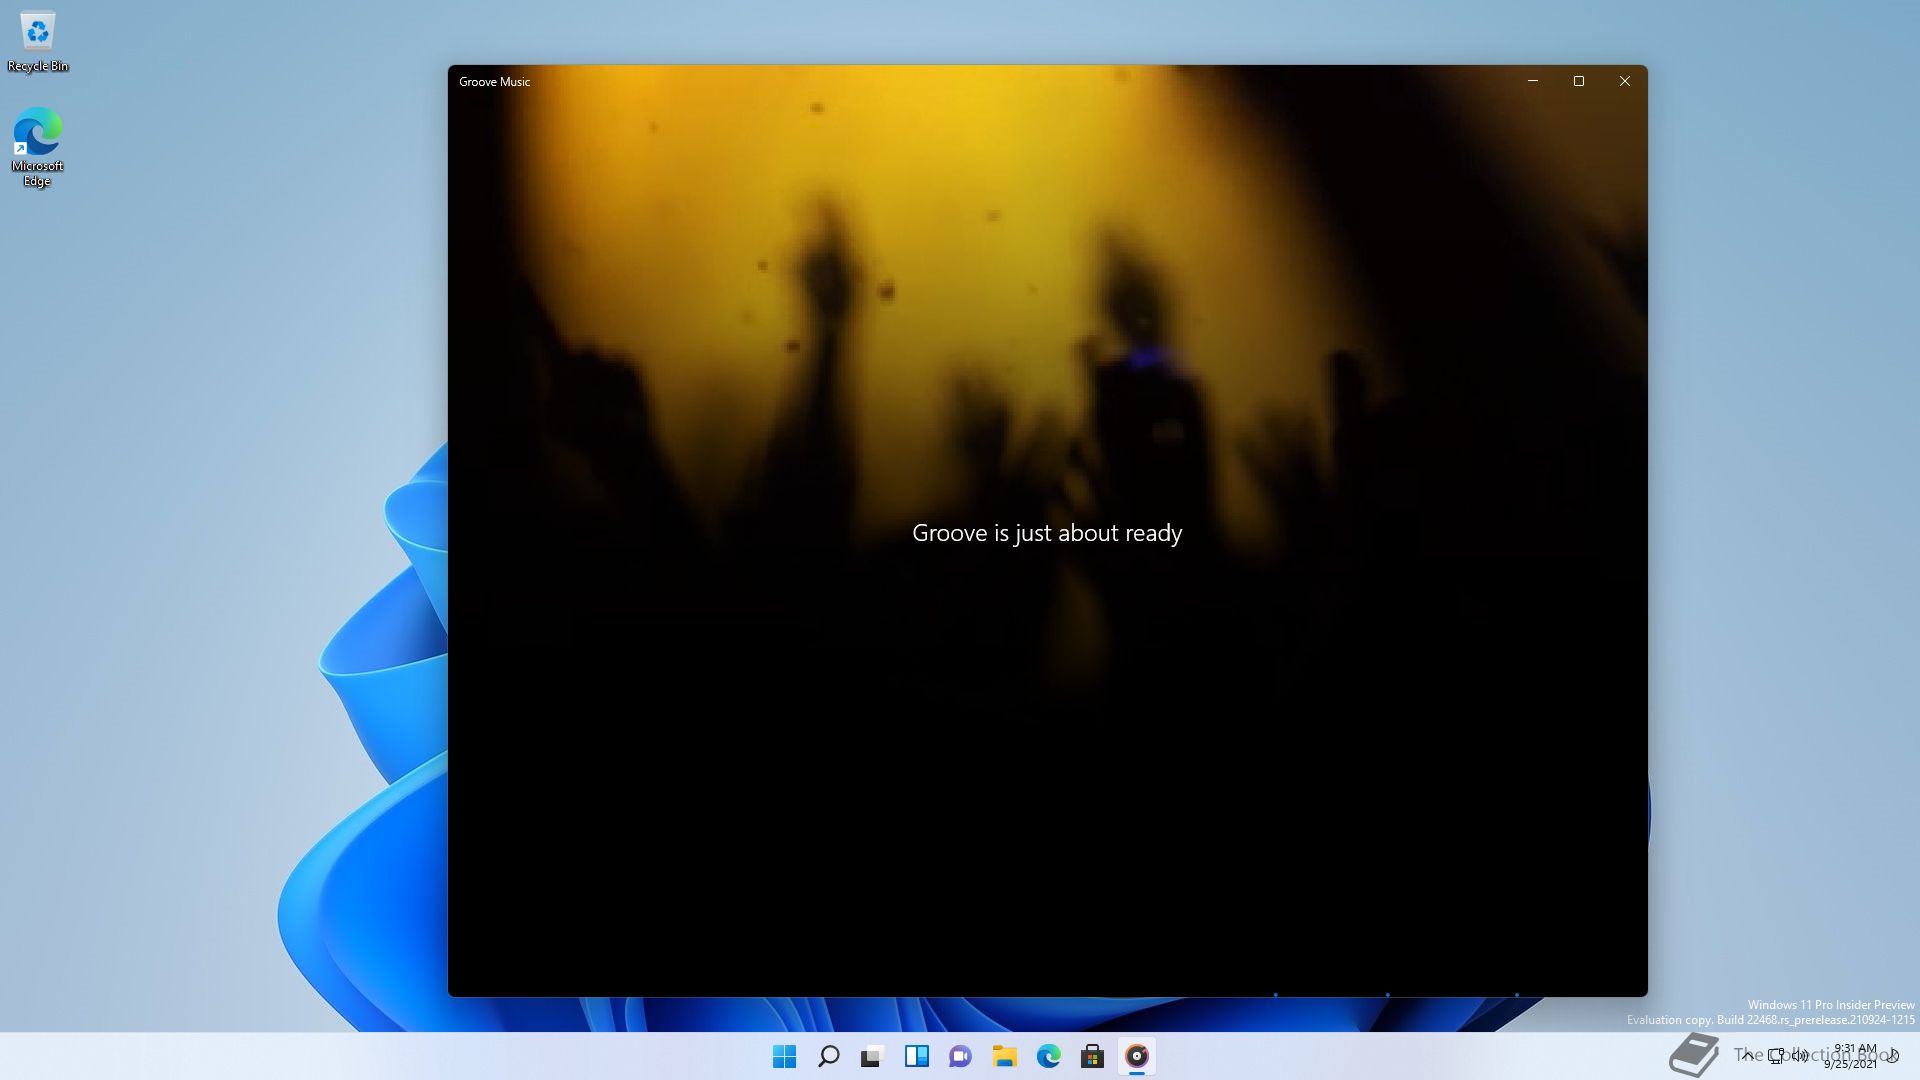Expand the hidden system tray icons chevron
This screenshot has width=1920, height=1080.
[x=1747, y=1056]
